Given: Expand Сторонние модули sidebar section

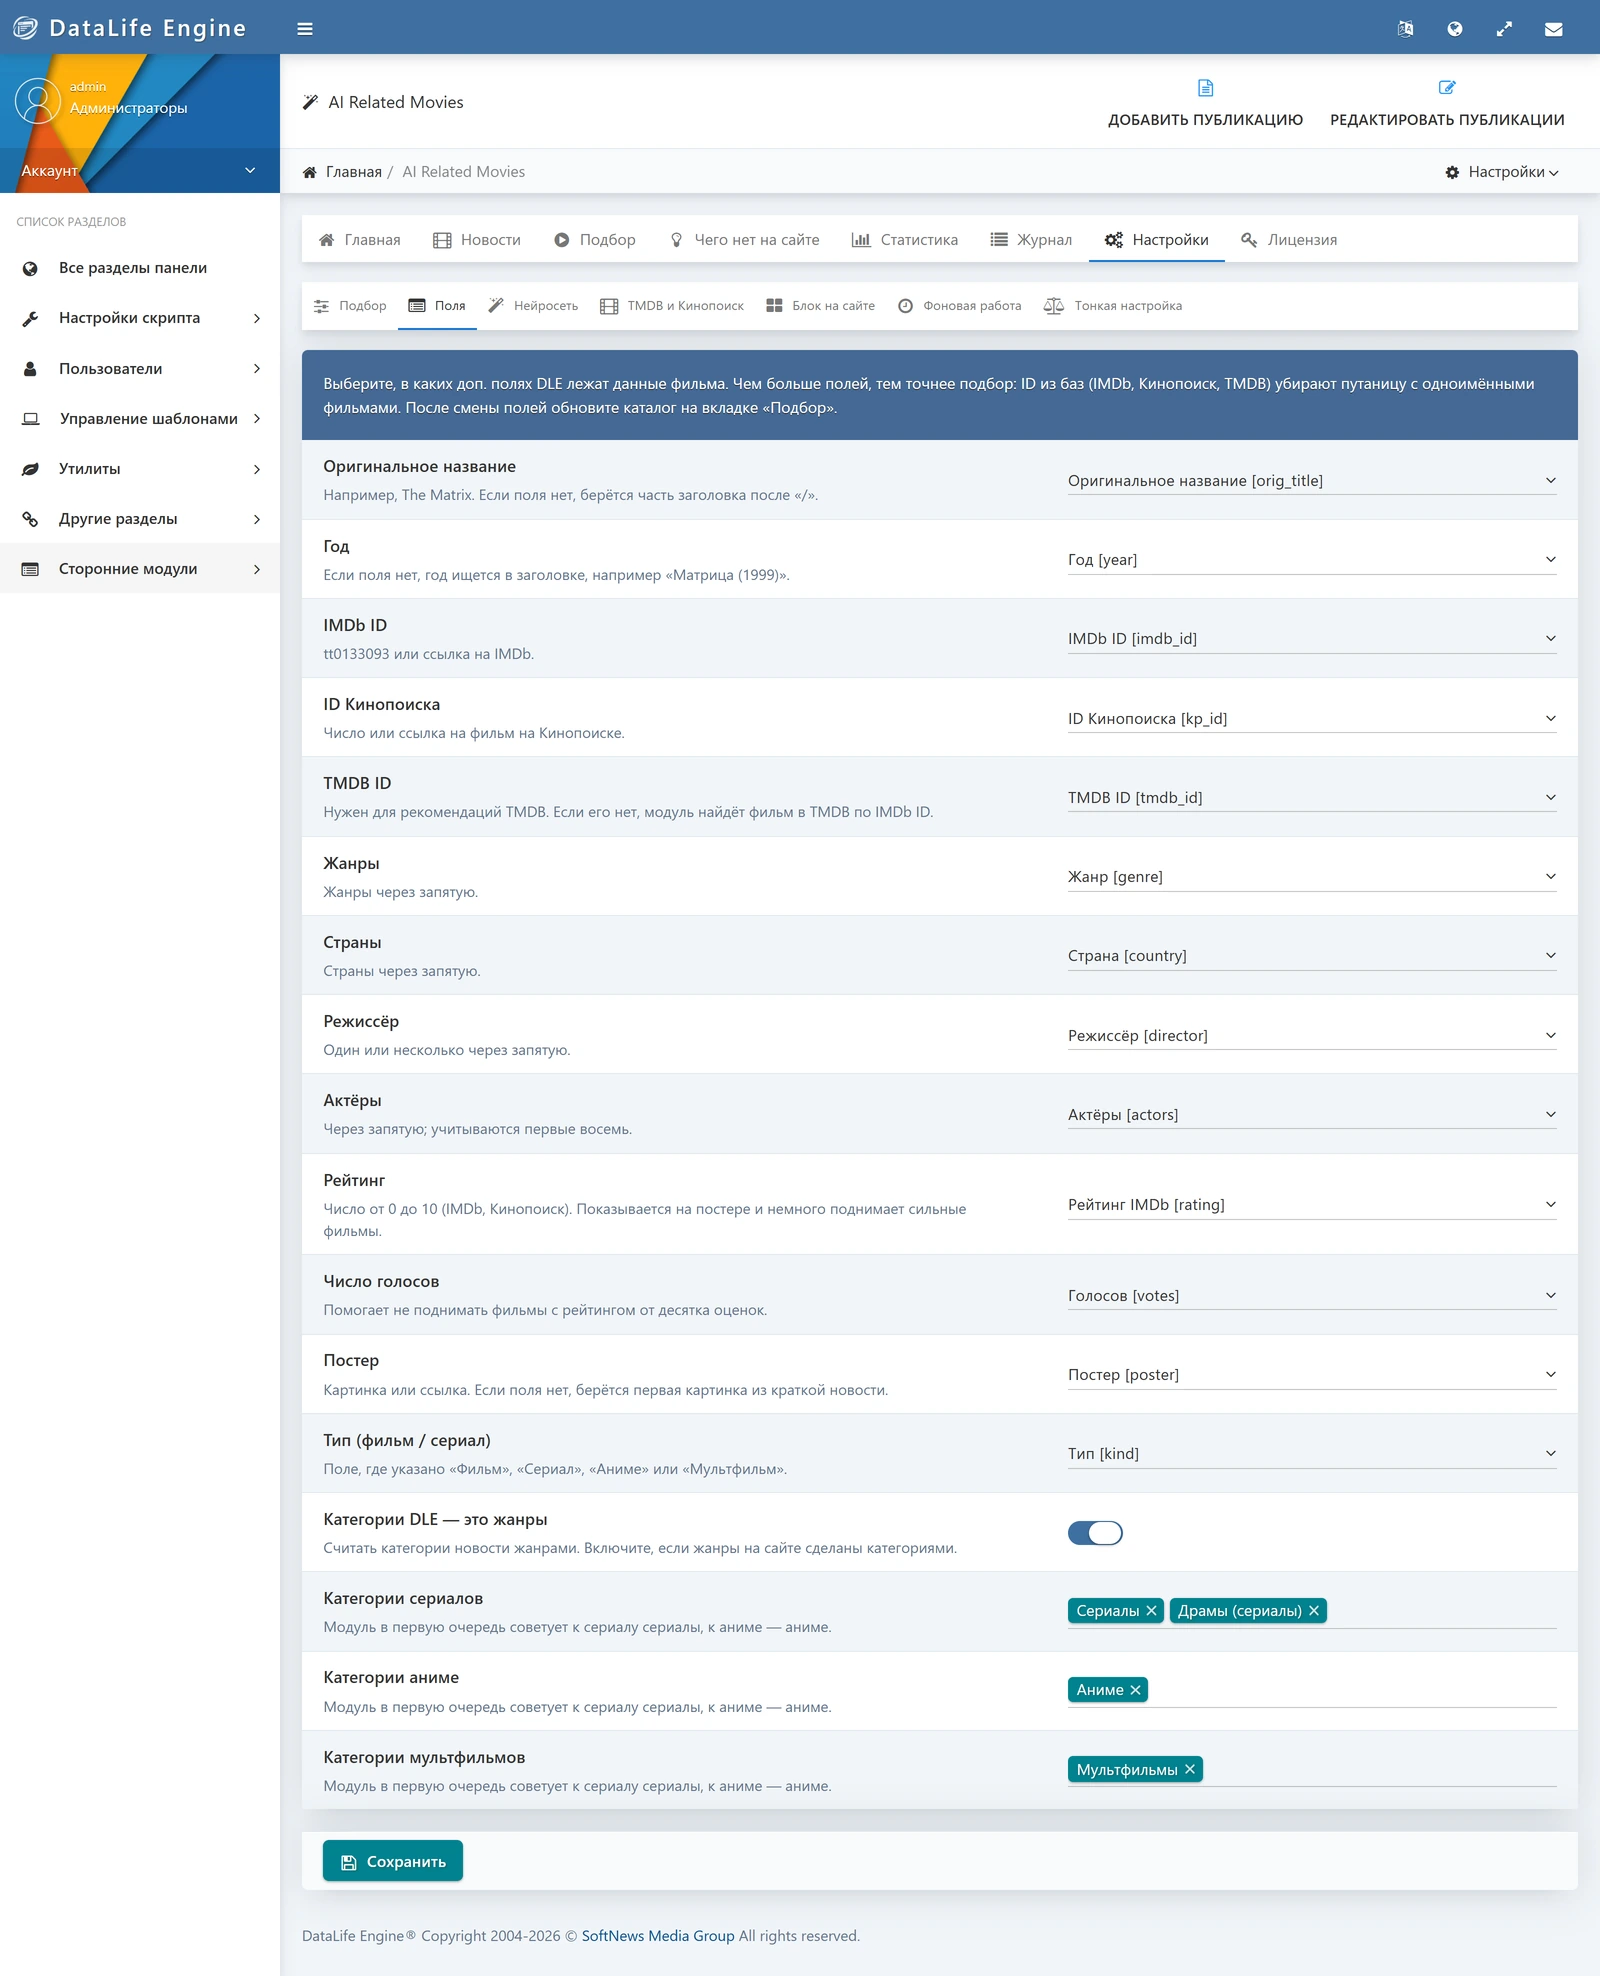Looking at the screenshot, I should pos(140,569).
